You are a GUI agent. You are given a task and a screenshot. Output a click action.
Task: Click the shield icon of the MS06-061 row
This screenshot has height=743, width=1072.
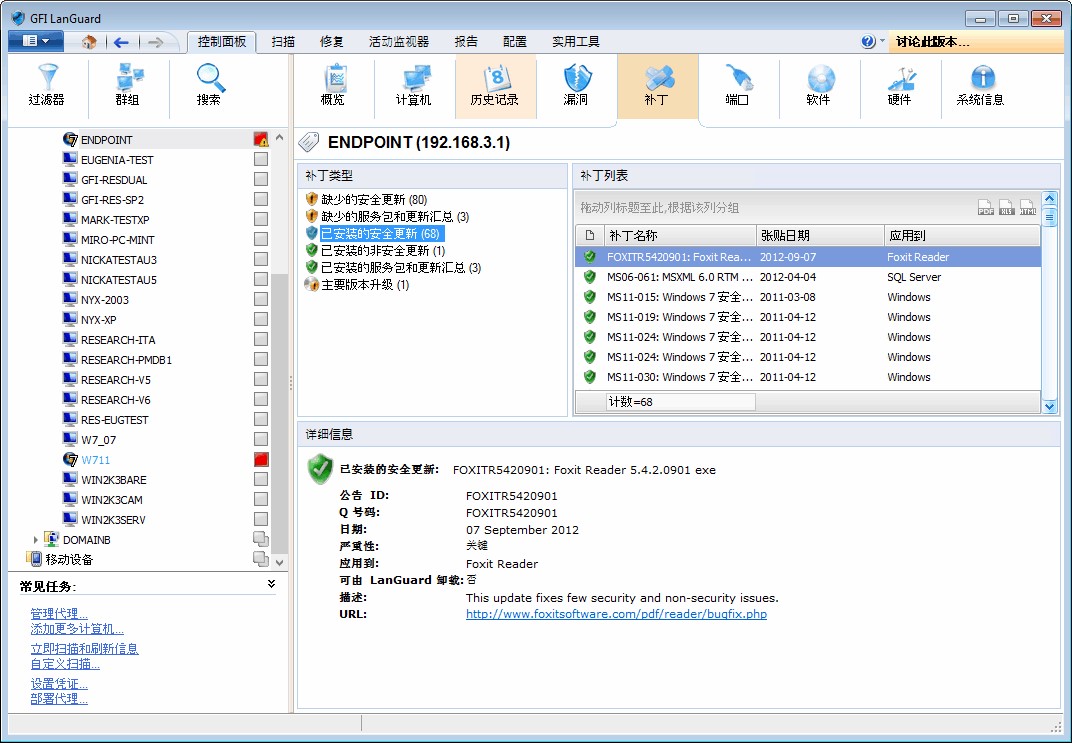(589, 277)
